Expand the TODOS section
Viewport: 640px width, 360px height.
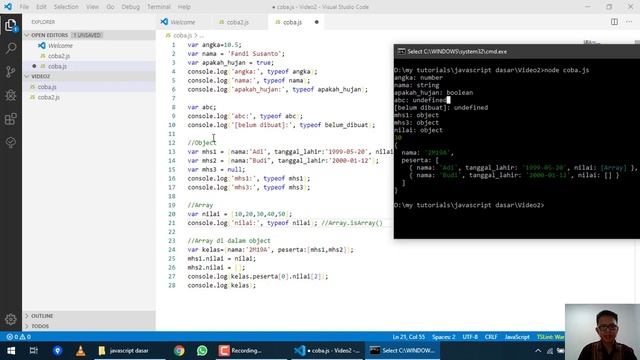(x=89, y=326)
